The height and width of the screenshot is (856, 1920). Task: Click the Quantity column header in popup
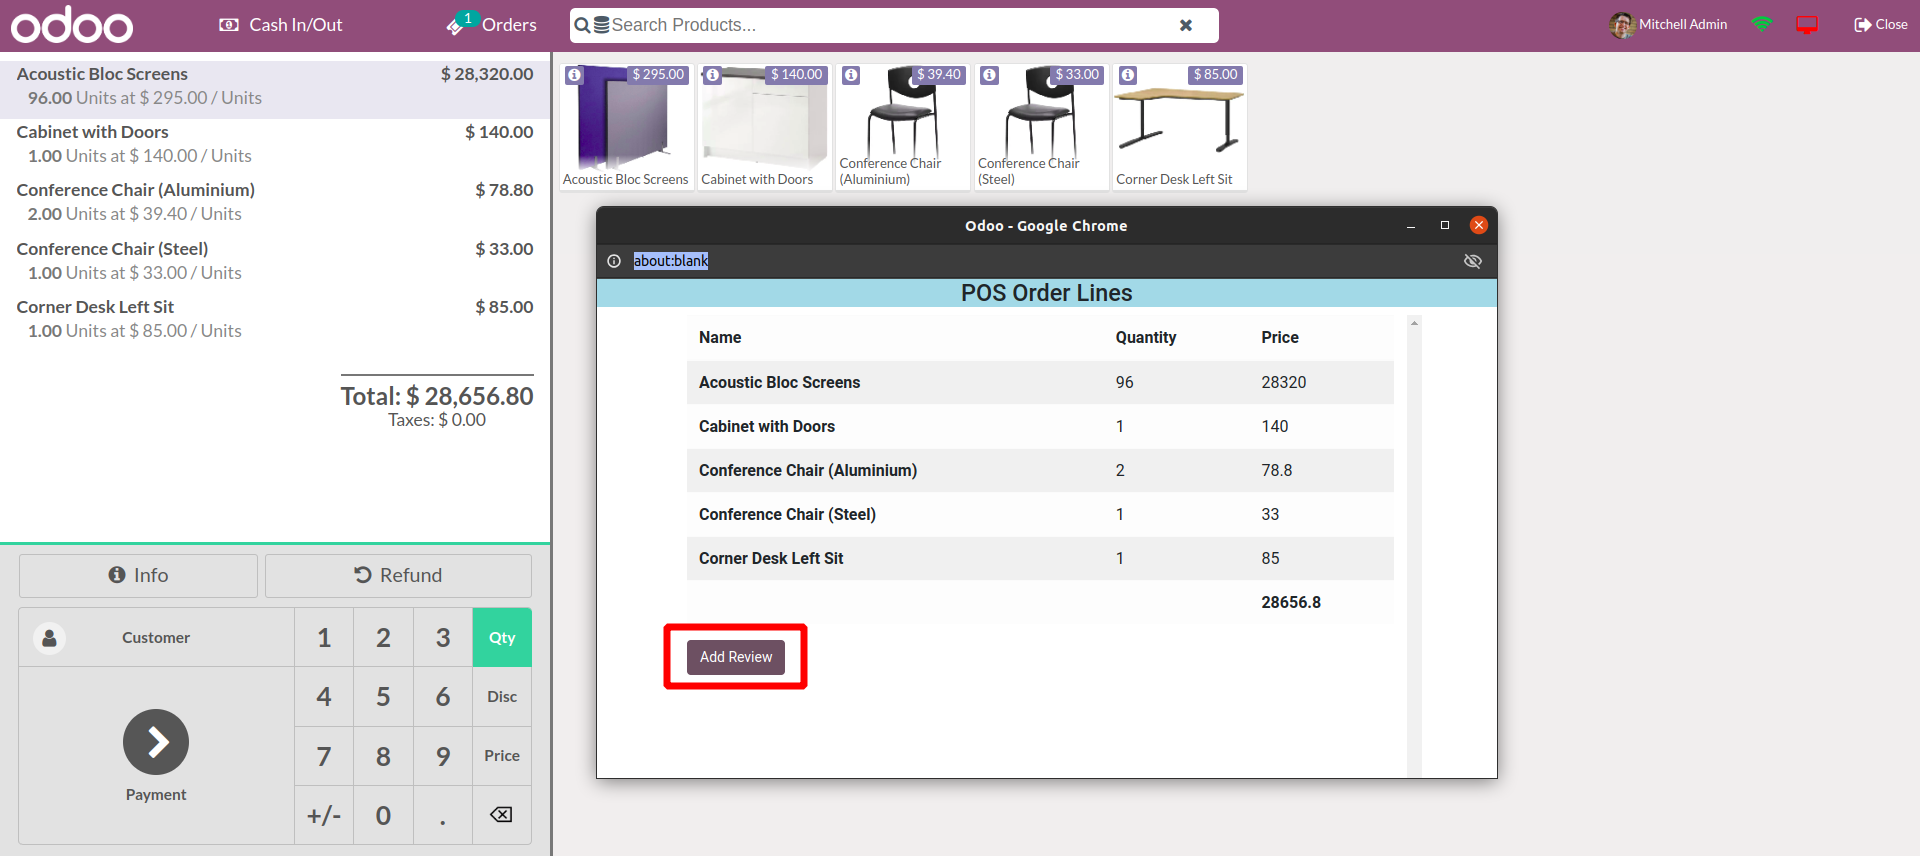click(1146, 338)
